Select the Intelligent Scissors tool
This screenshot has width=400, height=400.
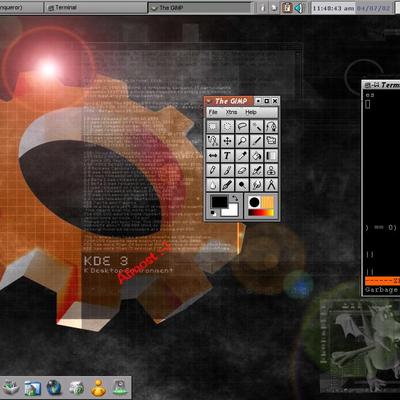[x=213, y=141]
